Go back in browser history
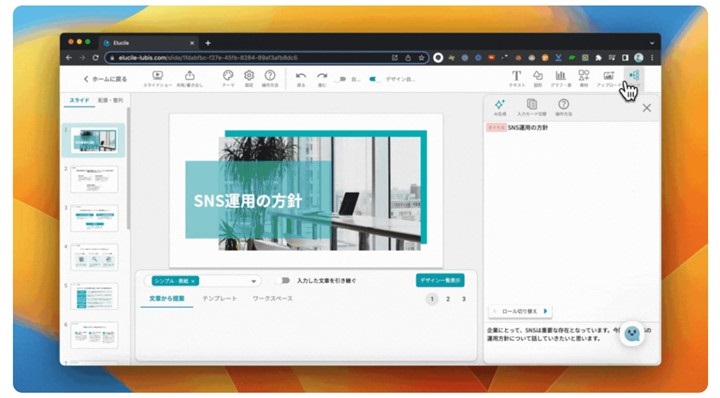The image size is (720, 398). pos(69,58)
